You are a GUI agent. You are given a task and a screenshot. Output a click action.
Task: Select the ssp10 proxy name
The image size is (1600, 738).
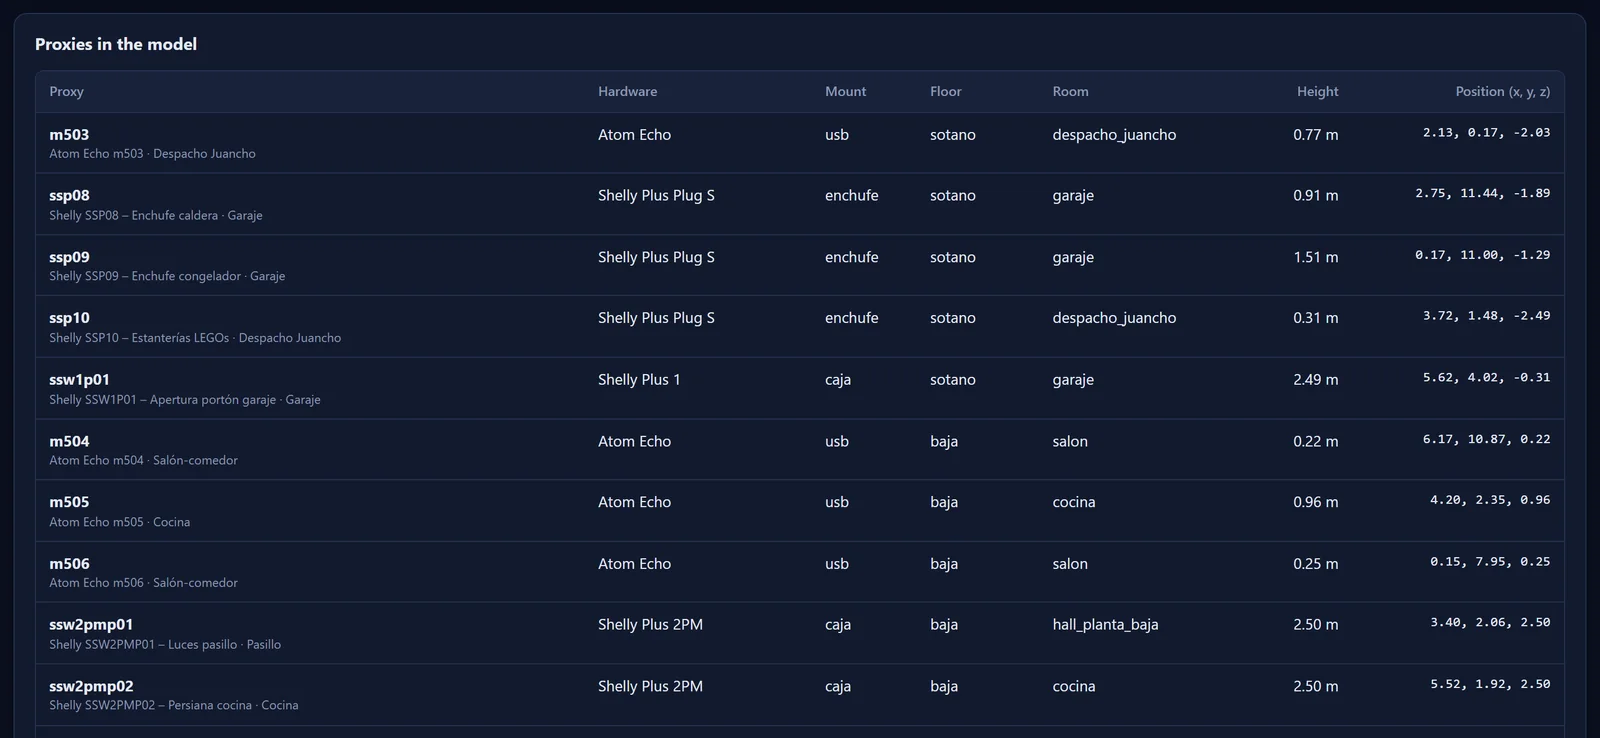click(69, 318)
